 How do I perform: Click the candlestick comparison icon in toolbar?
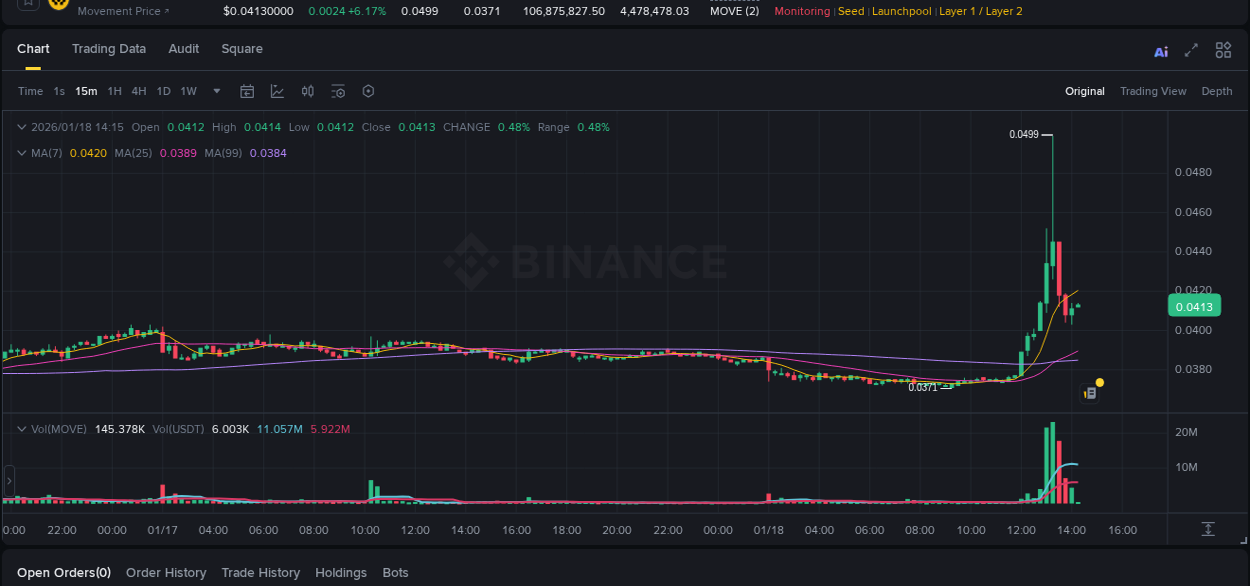click(307, 91)
